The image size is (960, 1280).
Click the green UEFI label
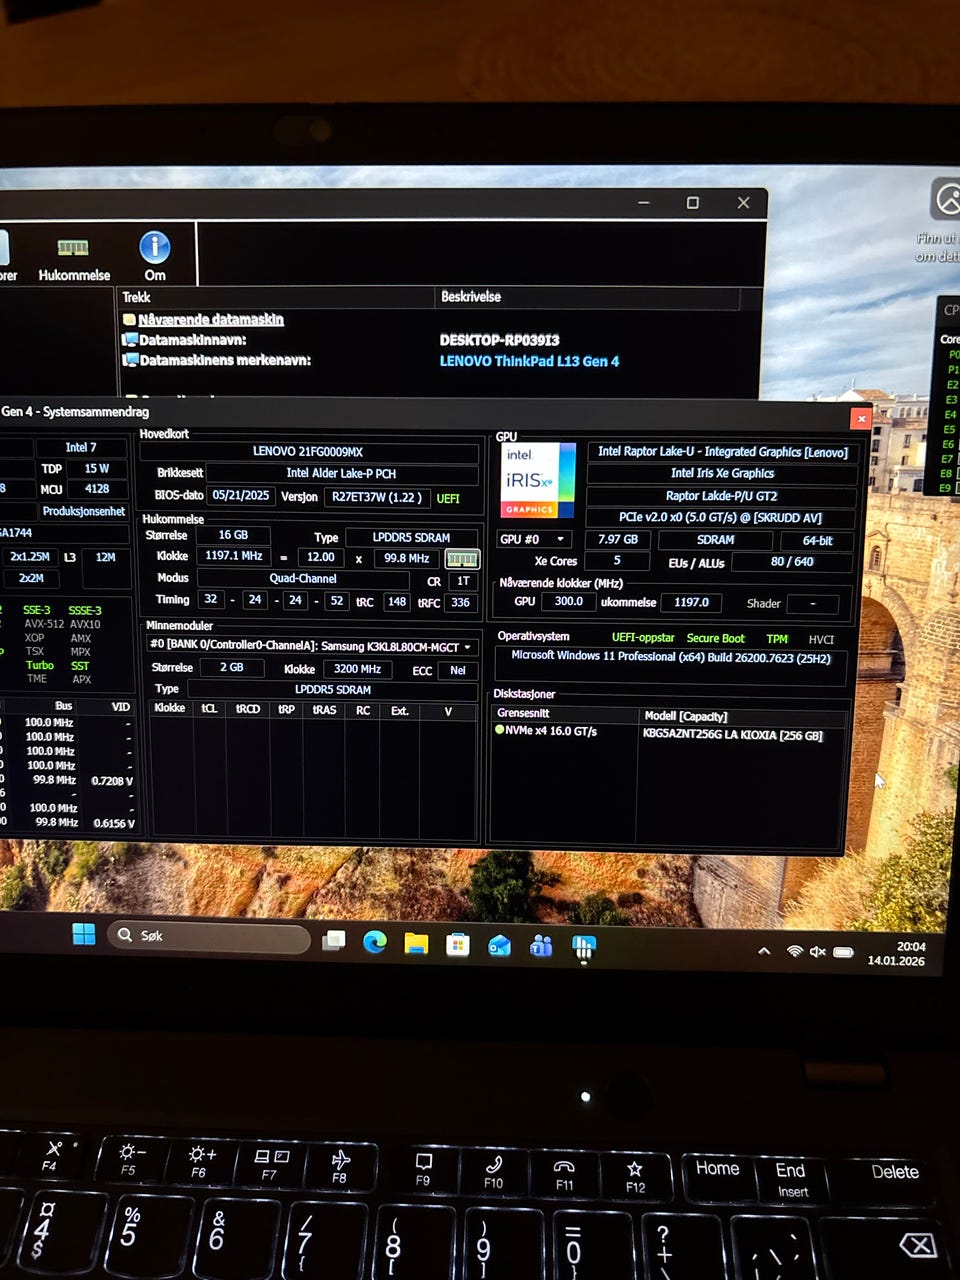coord(448,498)
